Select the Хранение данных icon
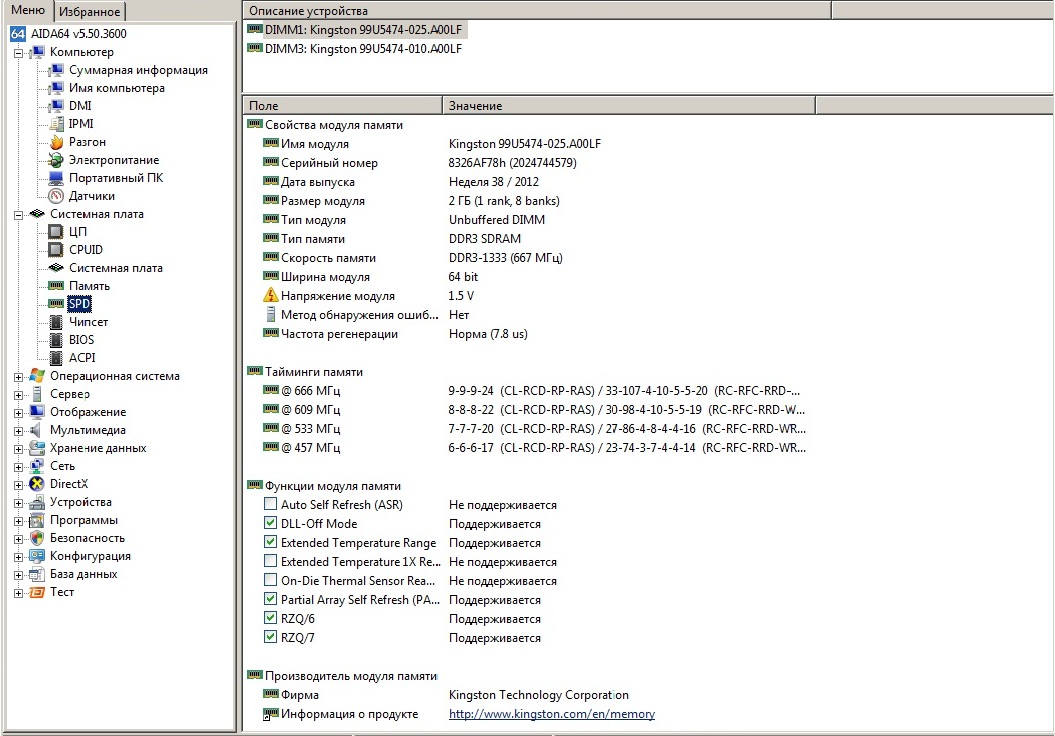Image resolution: width=1055 pixels, height=736 pixels. 37,448
